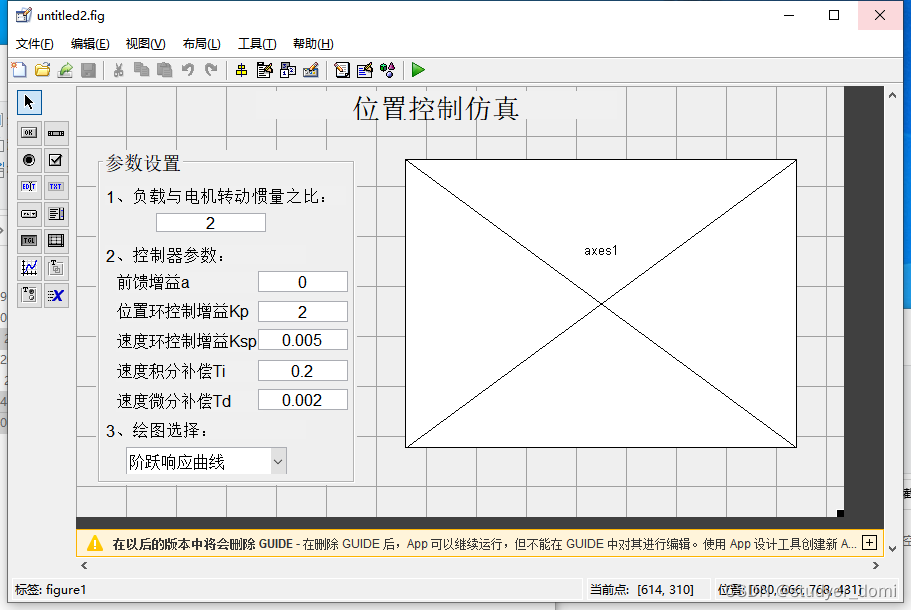The height and width of the screenshot is (610, 911).
Task: Undo the last action
Action: coord(188,70)
